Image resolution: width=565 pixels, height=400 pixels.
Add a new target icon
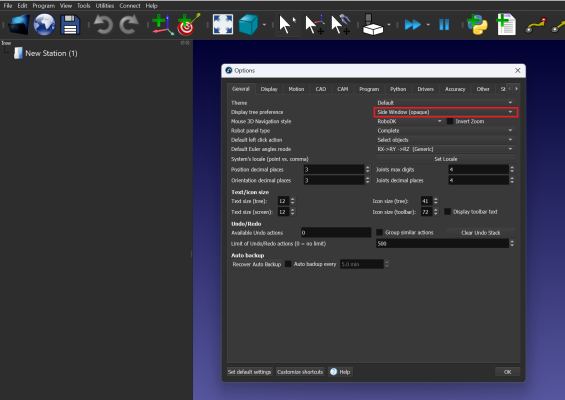pyautogui.click(x=188, y=25)
